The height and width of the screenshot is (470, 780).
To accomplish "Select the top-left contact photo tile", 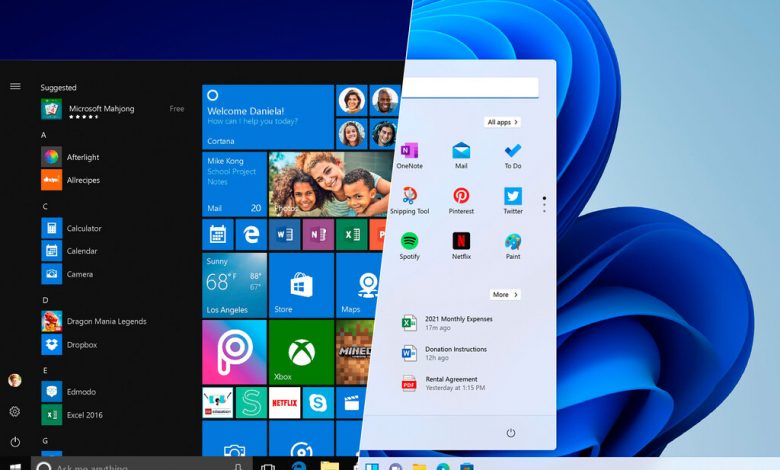I will point(352,100).
